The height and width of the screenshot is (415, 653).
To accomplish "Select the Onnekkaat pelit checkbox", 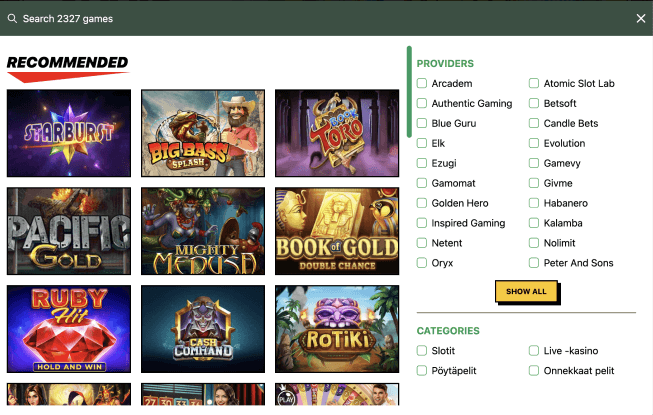I will tap(534, 371).
